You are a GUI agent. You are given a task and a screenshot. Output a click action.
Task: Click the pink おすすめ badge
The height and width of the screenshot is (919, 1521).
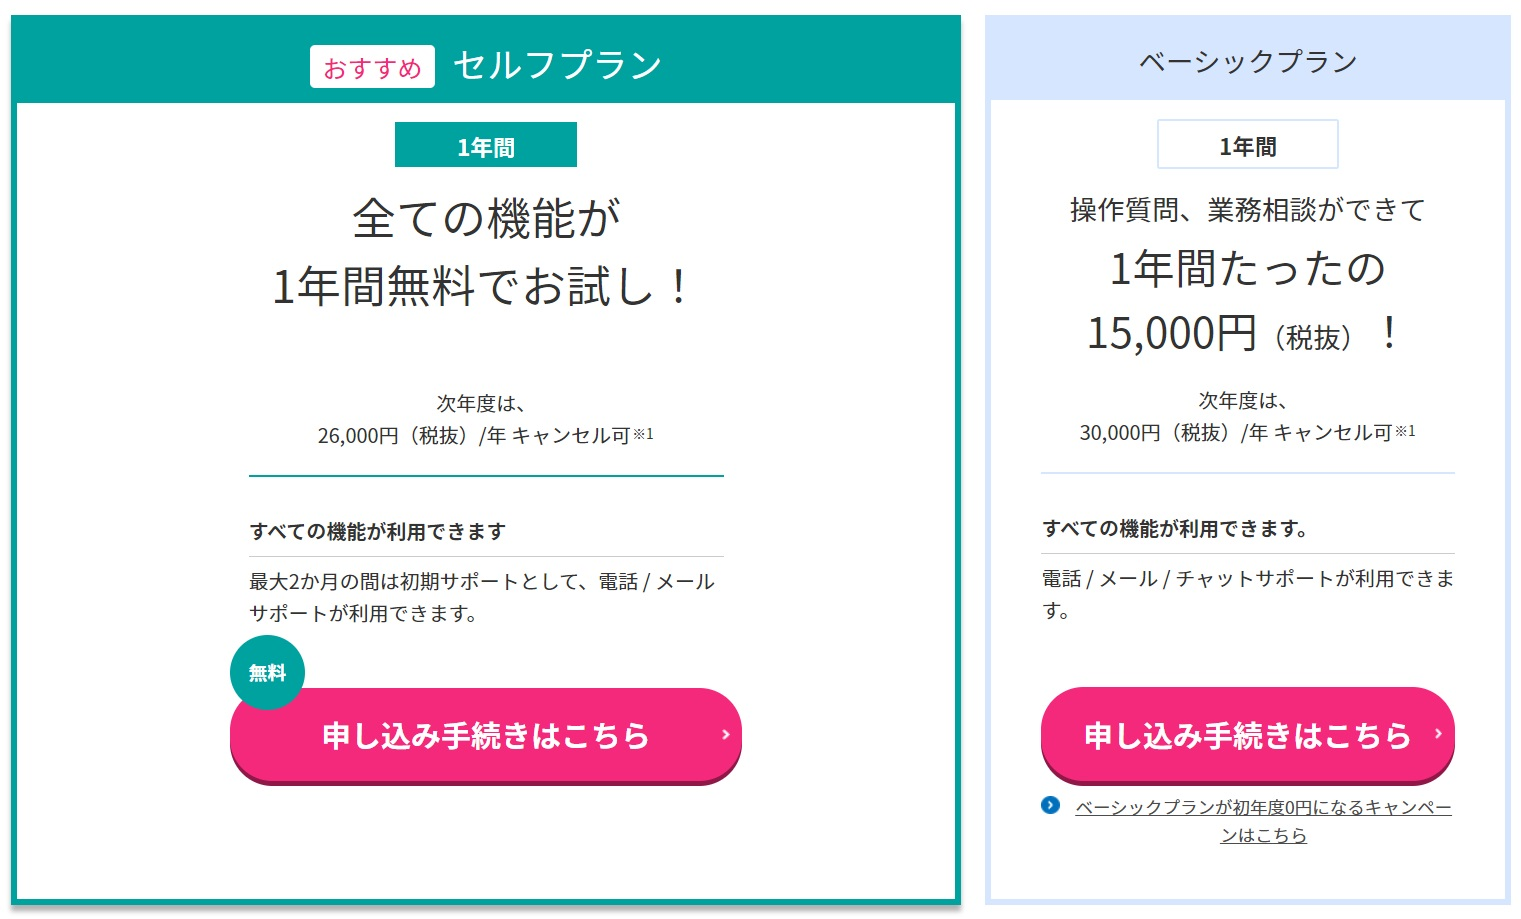372,67
